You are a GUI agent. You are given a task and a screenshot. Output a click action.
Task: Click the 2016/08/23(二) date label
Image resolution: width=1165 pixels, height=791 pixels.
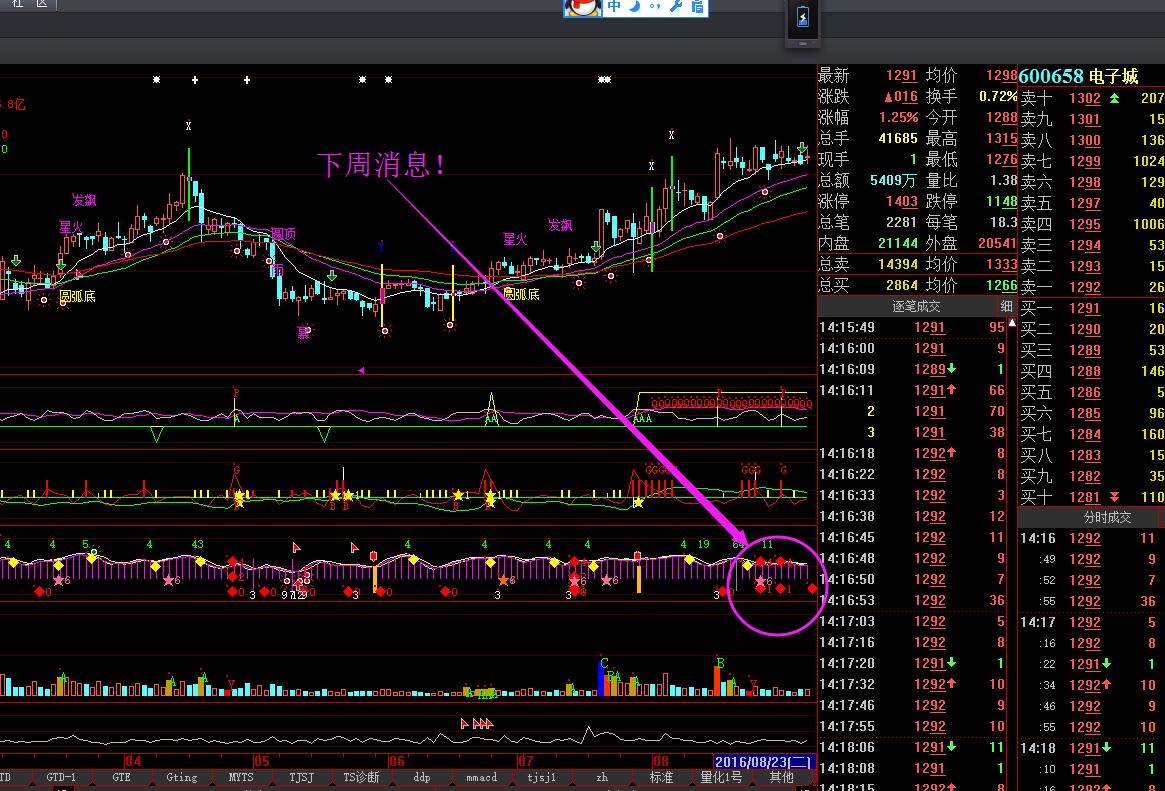point(764,761)
